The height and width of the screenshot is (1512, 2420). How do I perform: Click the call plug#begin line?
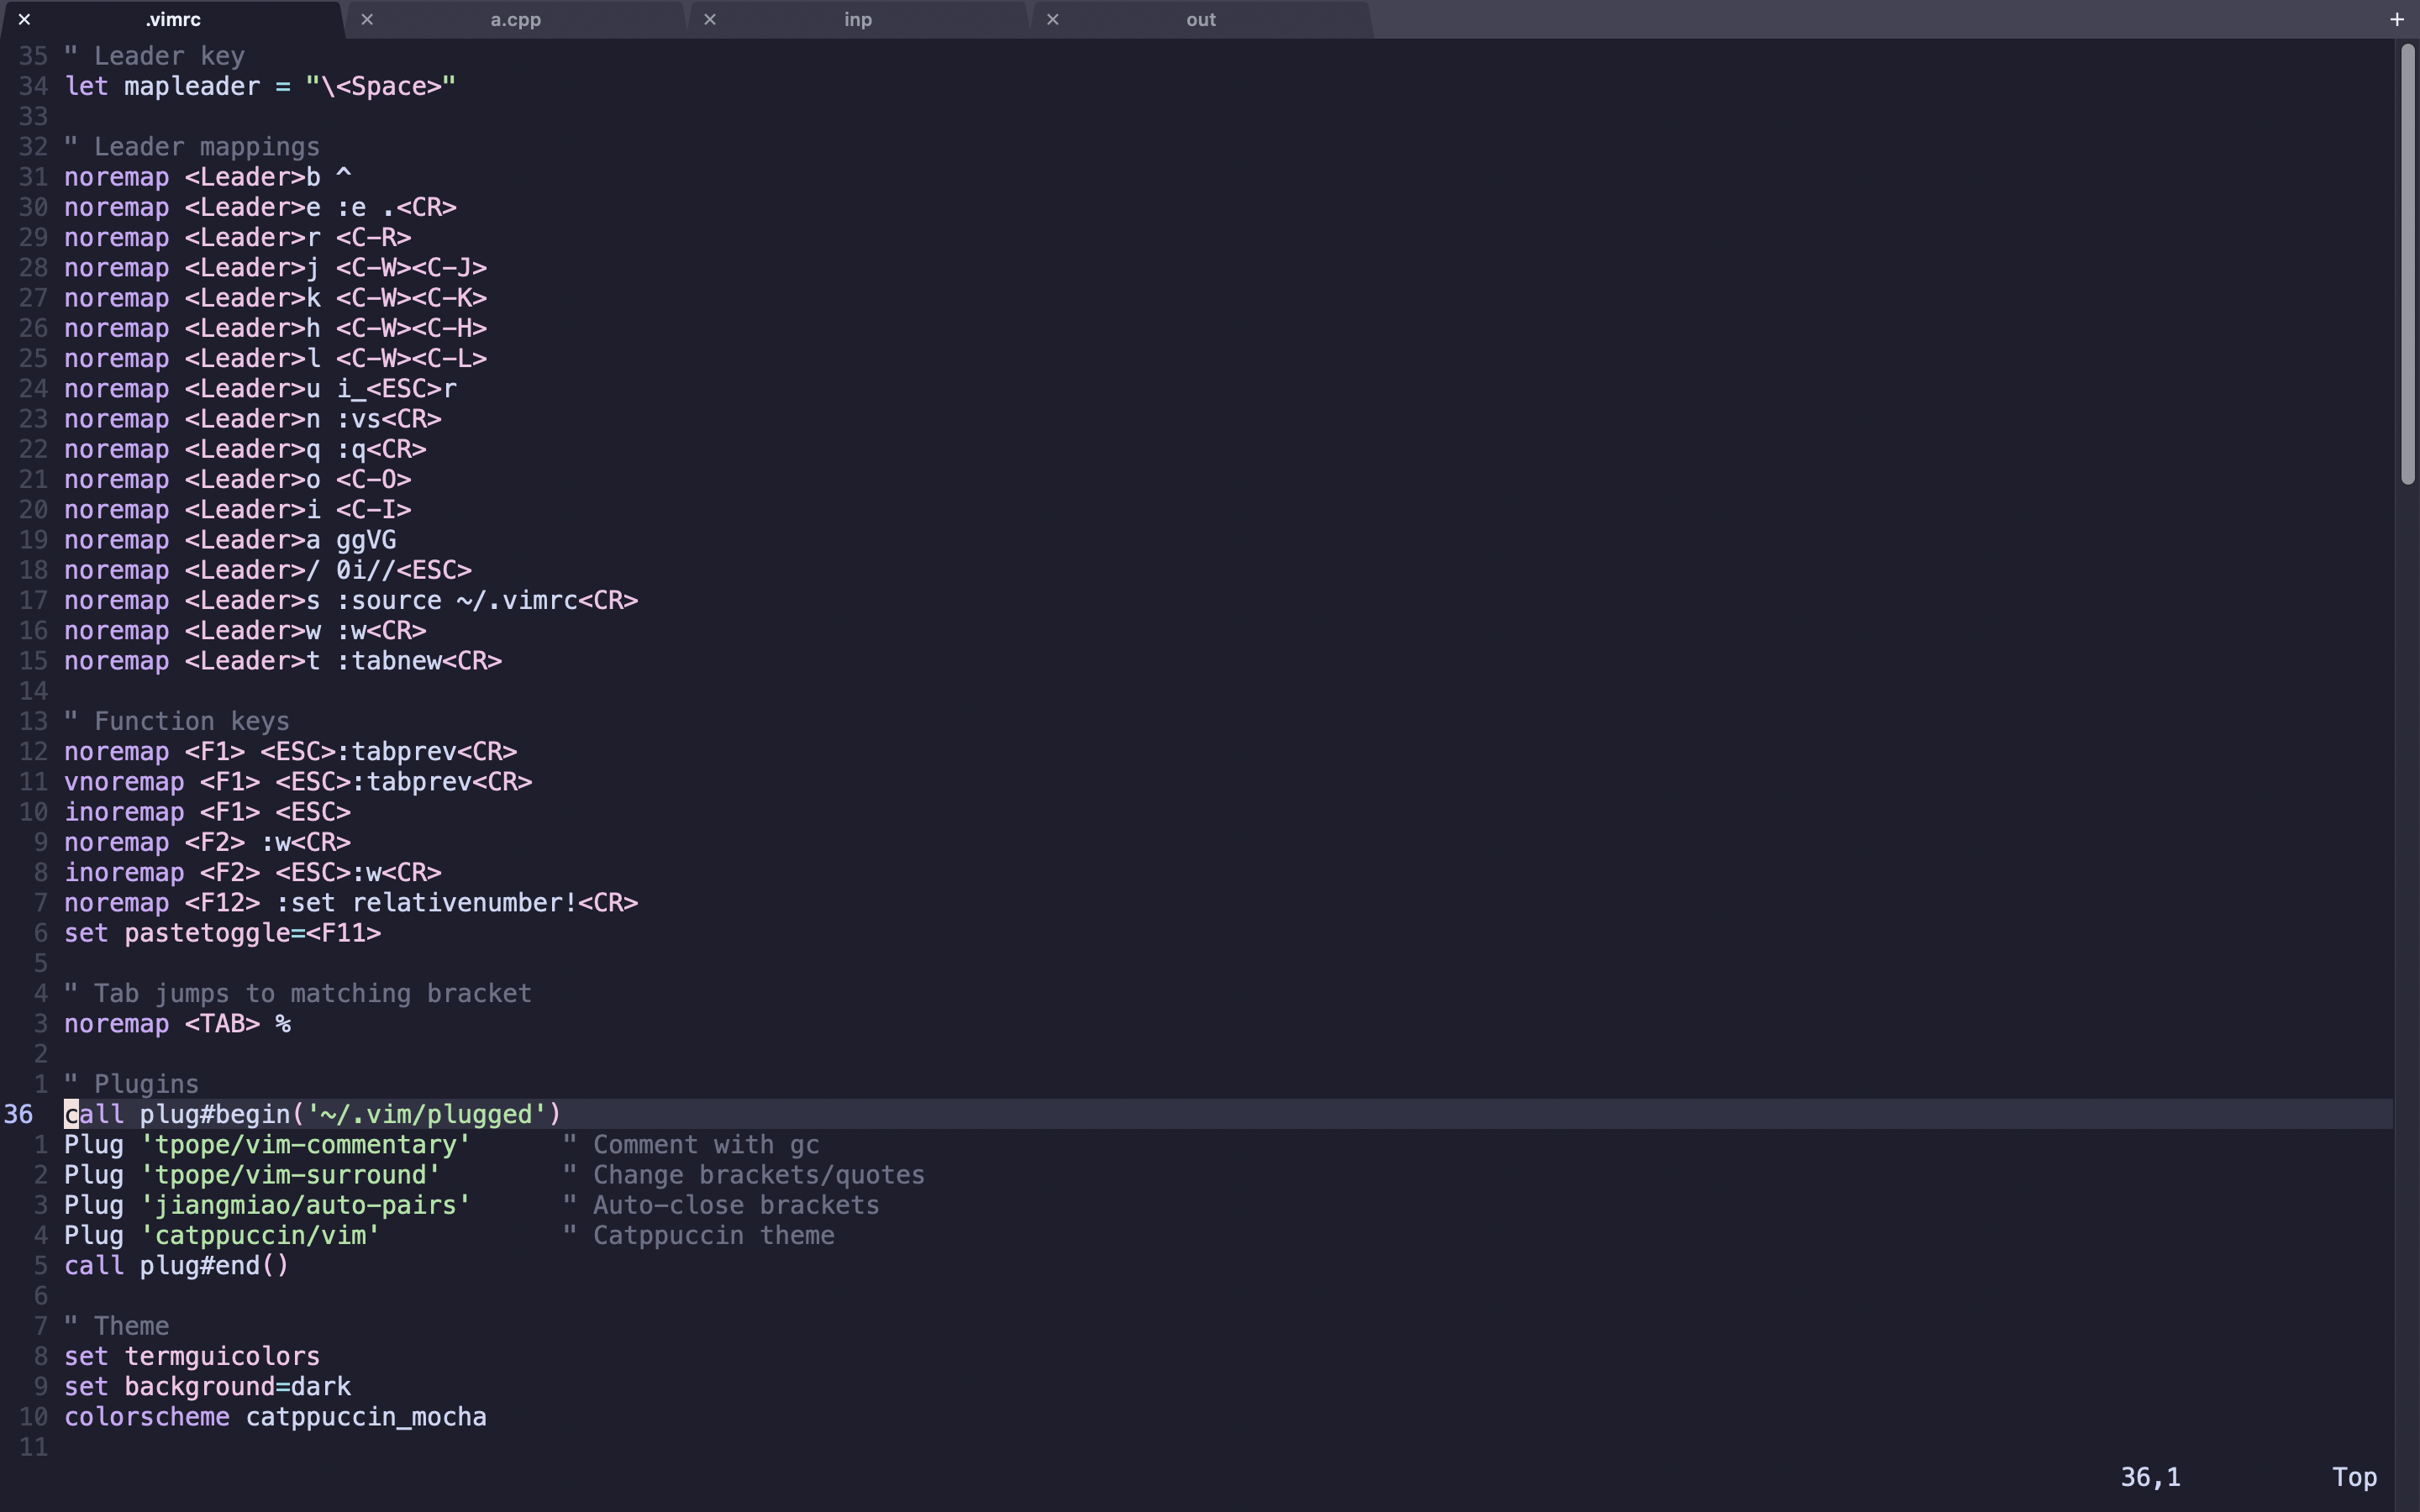[313, 1114]
